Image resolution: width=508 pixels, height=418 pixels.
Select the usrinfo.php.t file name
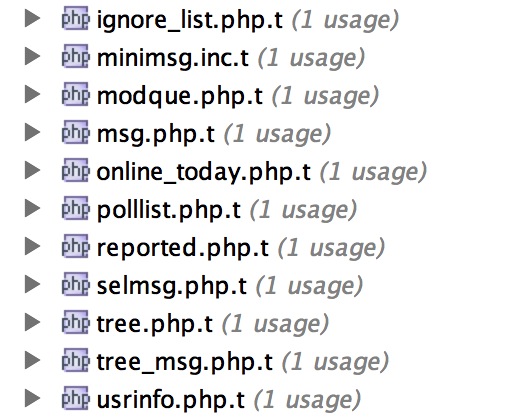pos(171,400)
